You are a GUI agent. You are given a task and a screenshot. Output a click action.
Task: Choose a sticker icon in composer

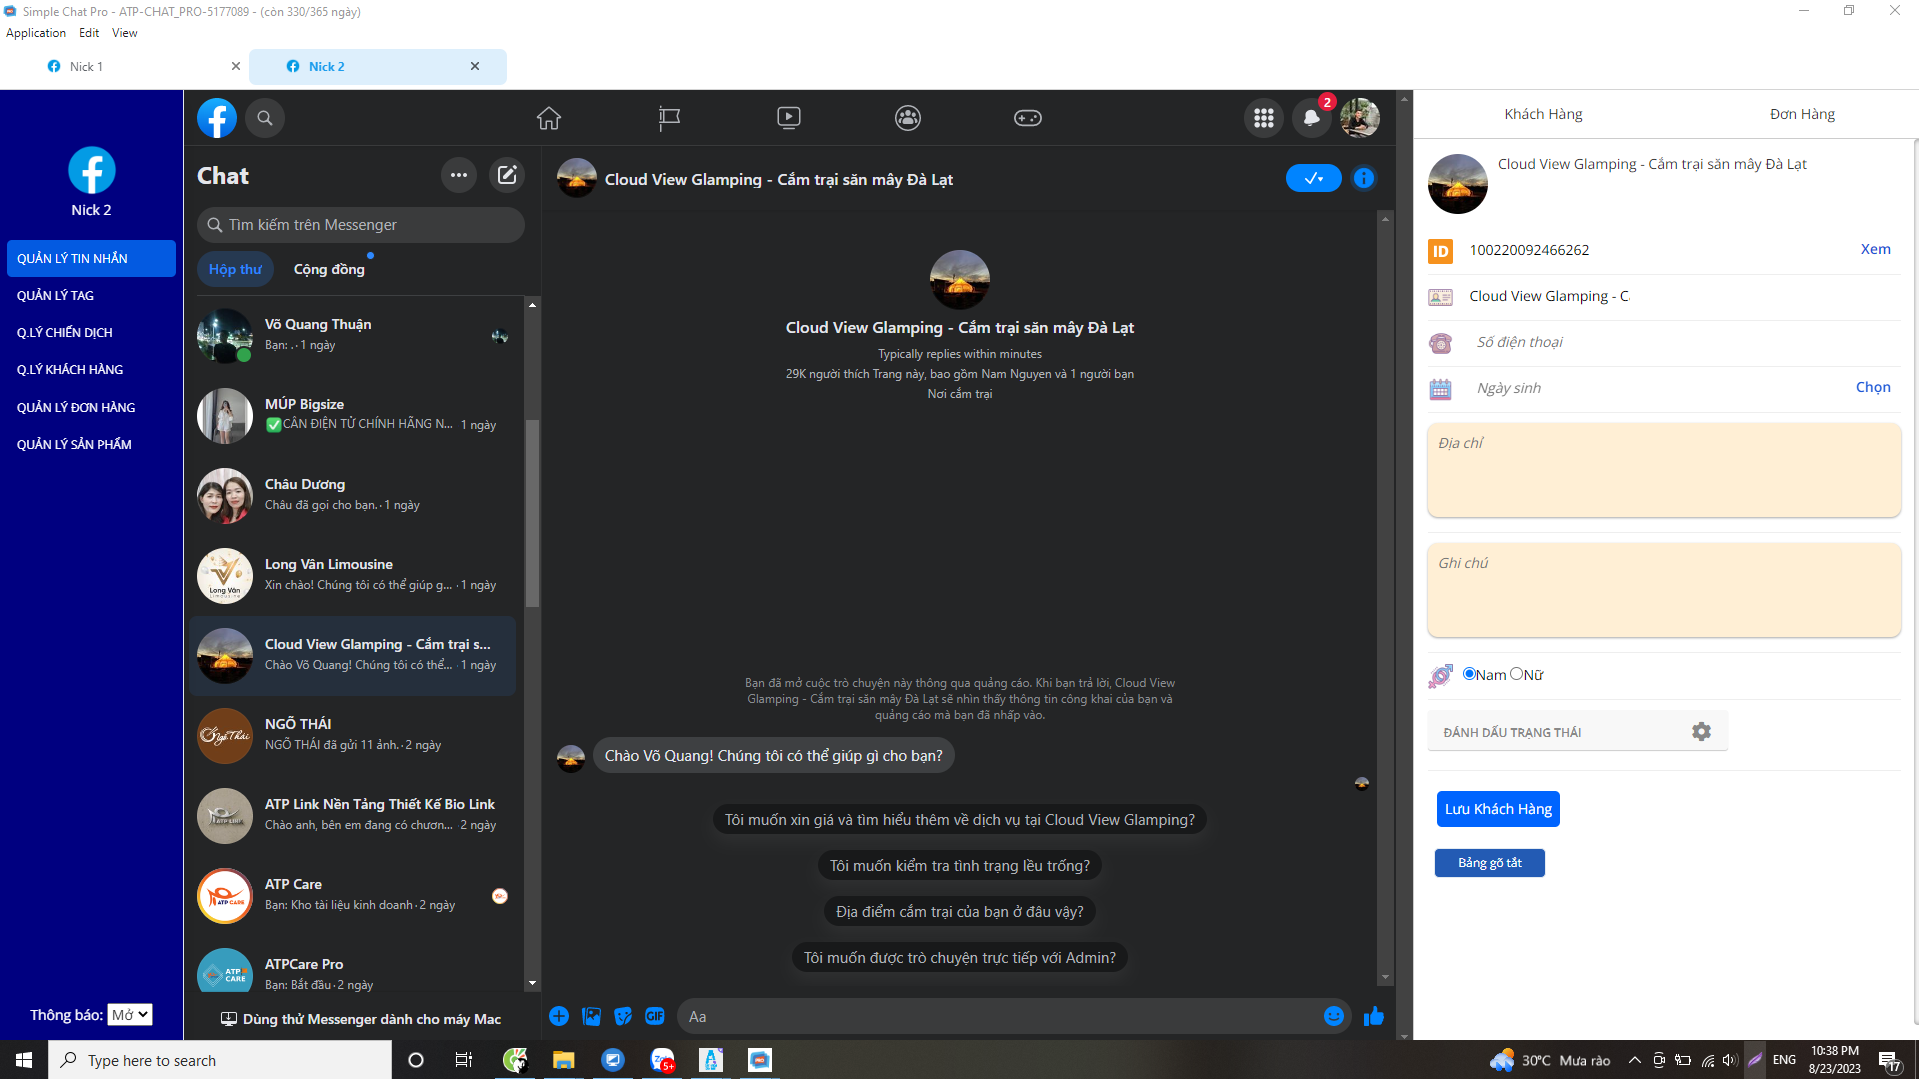623,1016
